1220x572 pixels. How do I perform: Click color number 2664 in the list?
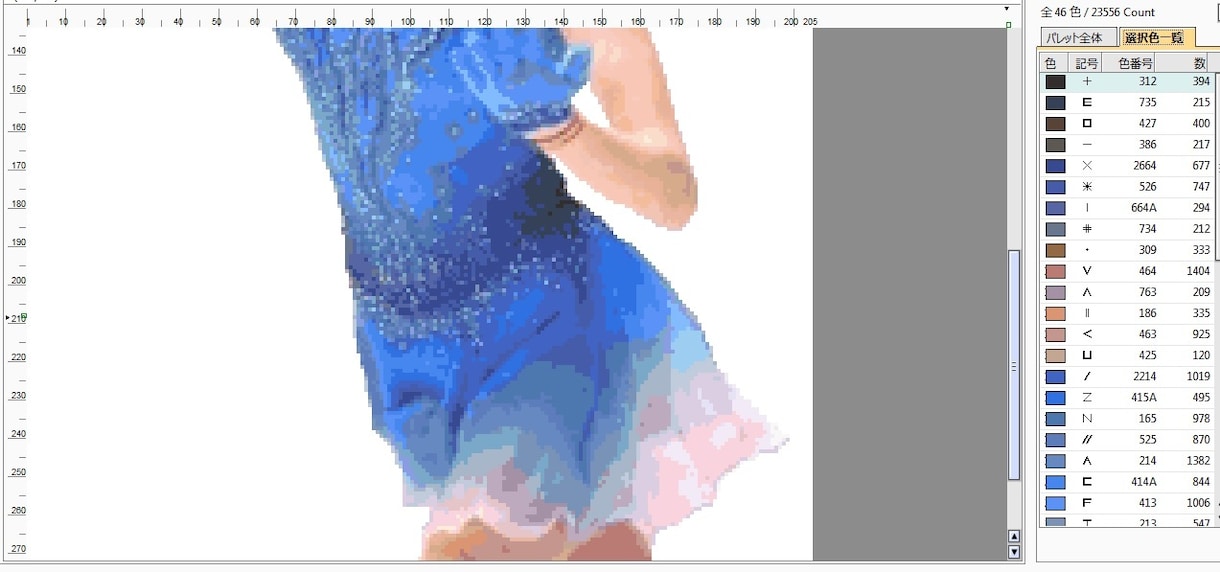point(1145,166)
